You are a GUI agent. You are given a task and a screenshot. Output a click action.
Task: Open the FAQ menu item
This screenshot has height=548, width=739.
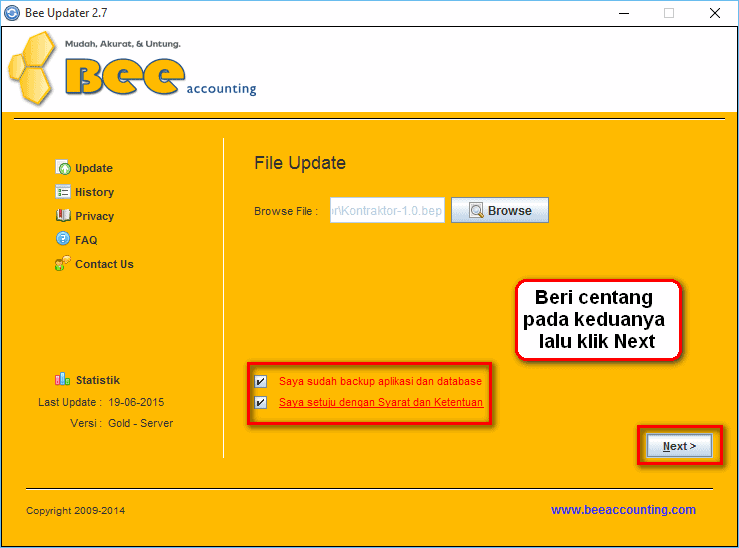tap(86, 240)
